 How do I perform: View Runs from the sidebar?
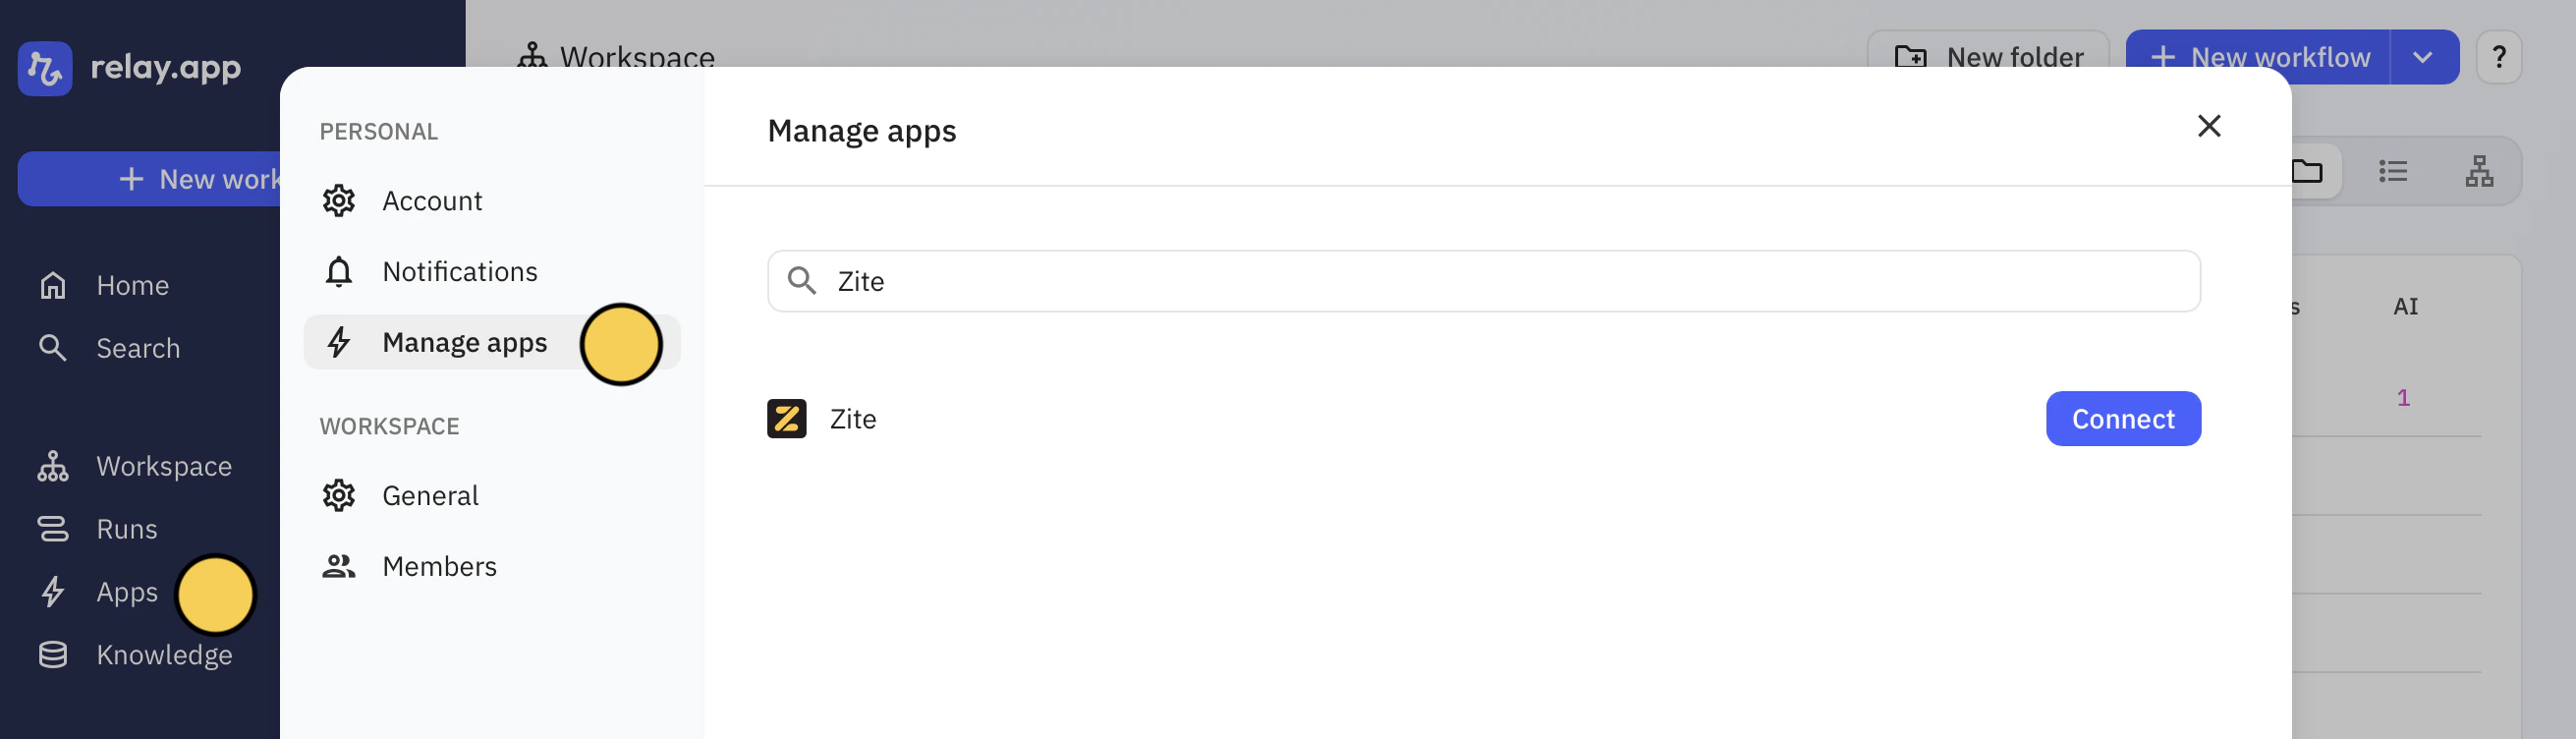click(x=126, y=528)
